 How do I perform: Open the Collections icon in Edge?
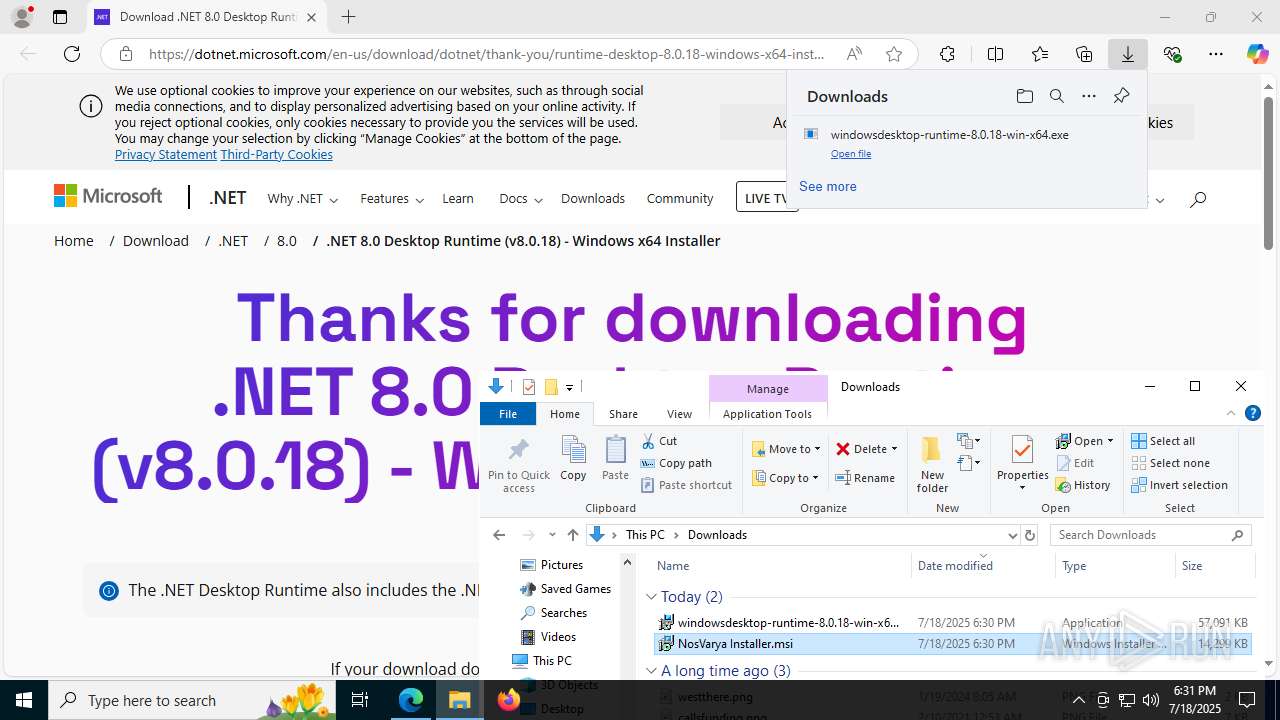pyautogui.click(x=1084, y=54)
